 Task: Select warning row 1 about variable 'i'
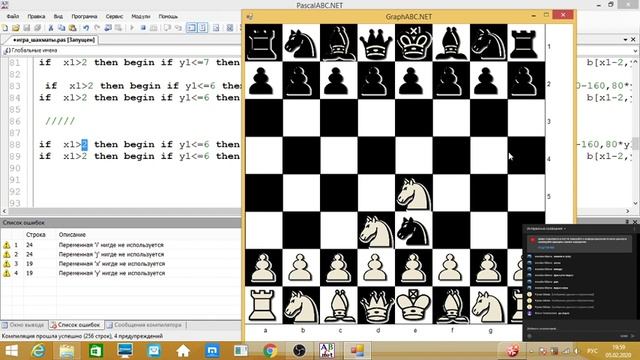pos(121,245)
